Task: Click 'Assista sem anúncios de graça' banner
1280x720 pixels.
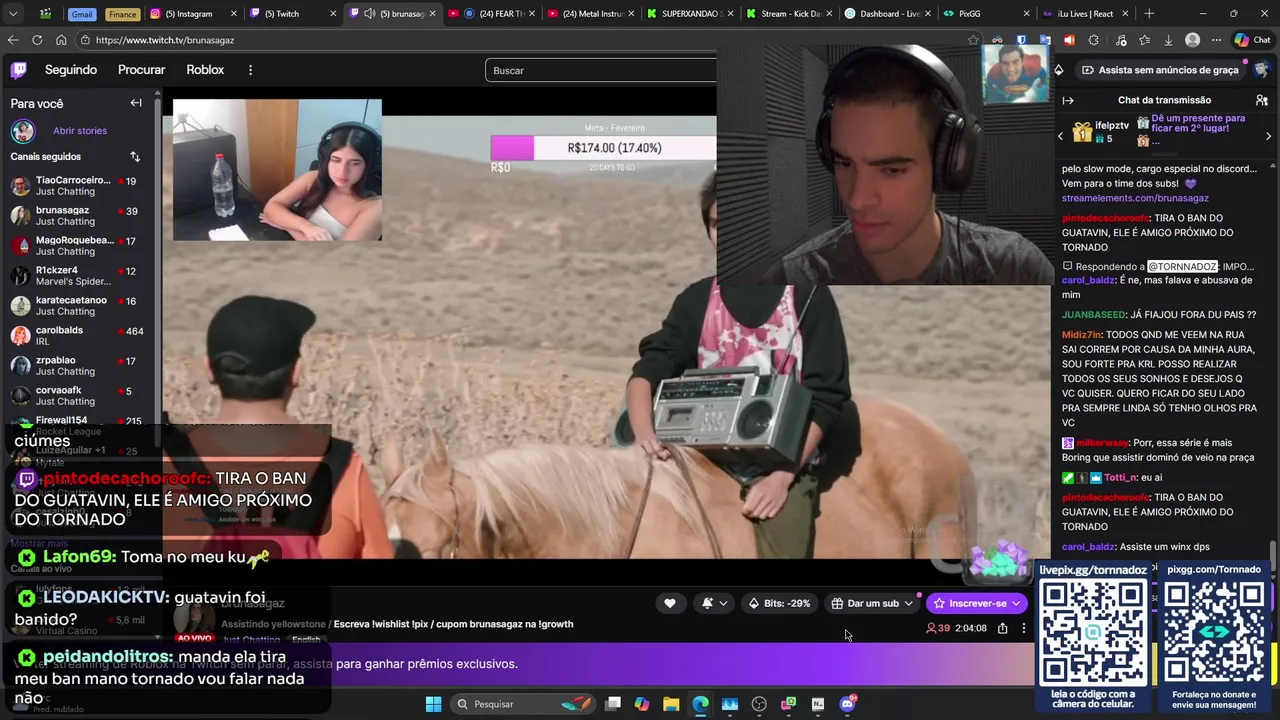Action: tap(1160, 70)
